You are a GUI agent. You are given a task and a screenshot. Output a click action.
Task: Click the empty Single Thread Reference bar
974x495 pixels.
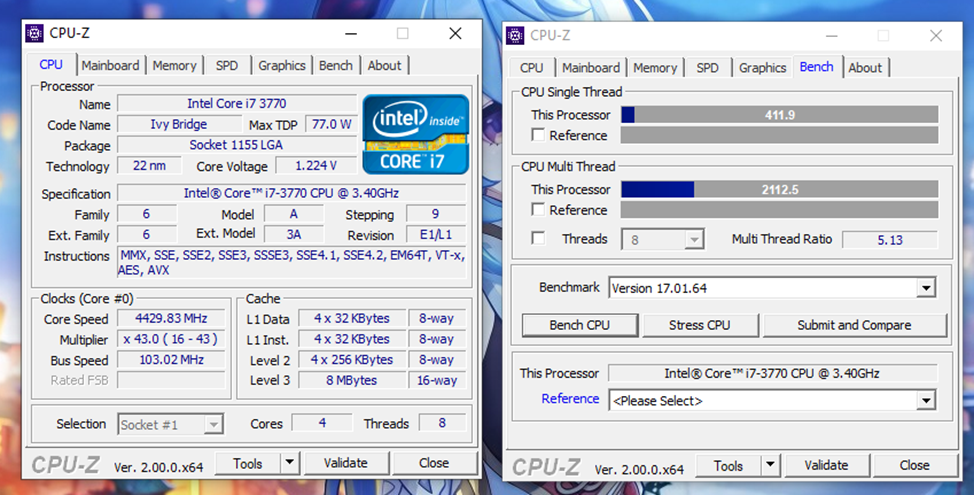[x=780, y=135]
